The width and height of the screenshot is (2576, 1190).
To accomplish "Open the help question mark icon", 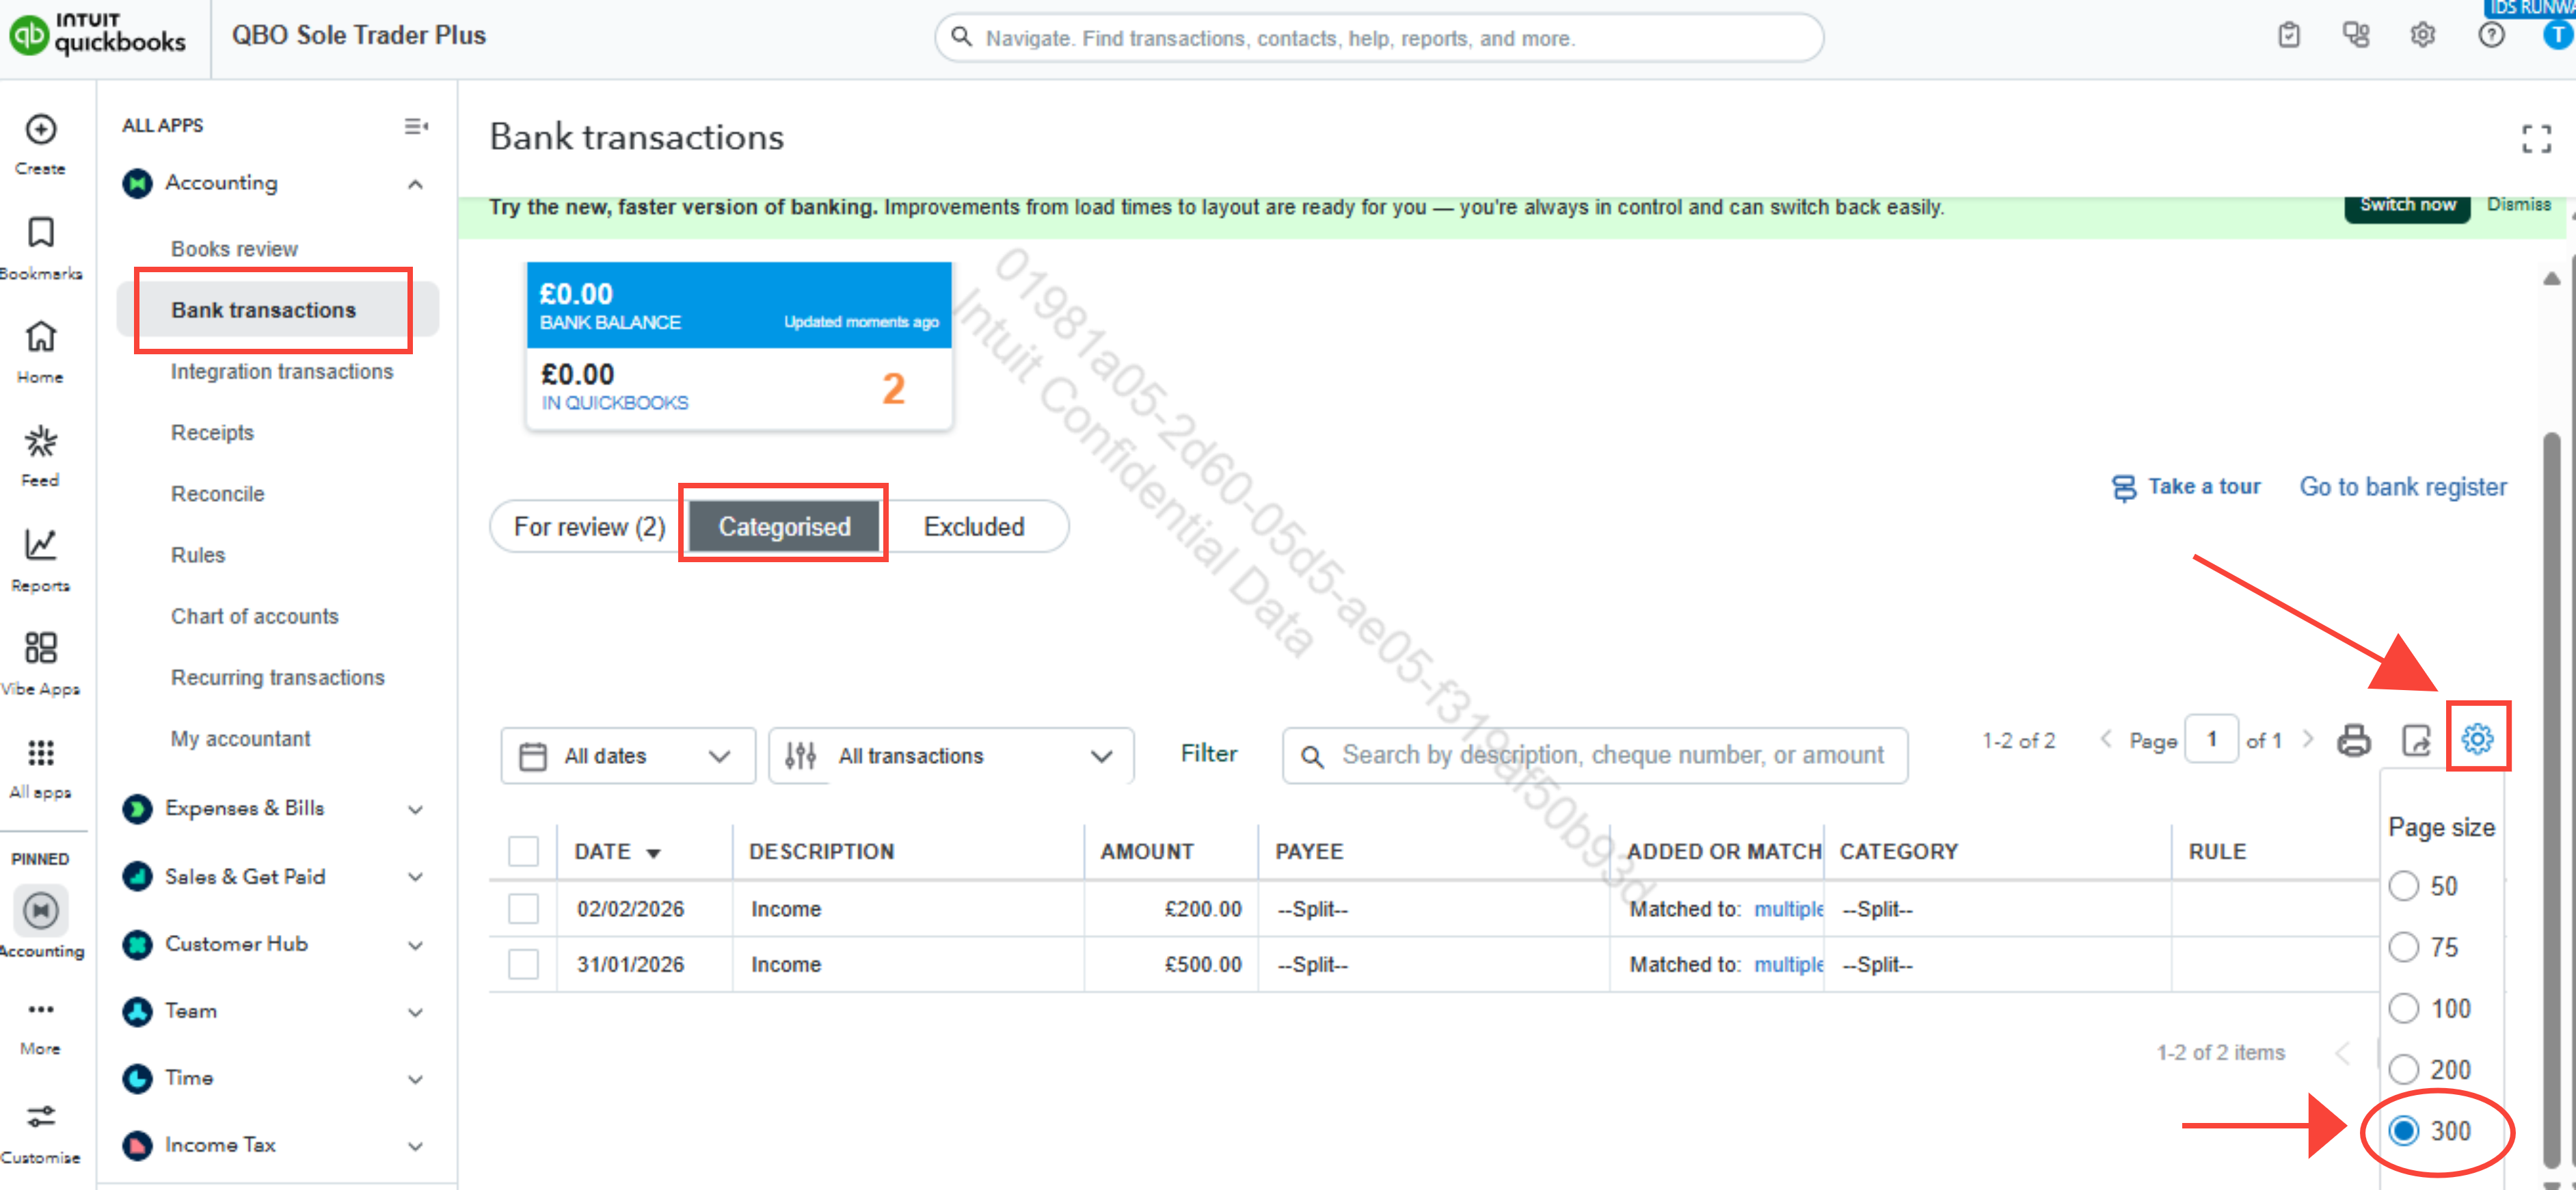I will tap(2491, 36).
